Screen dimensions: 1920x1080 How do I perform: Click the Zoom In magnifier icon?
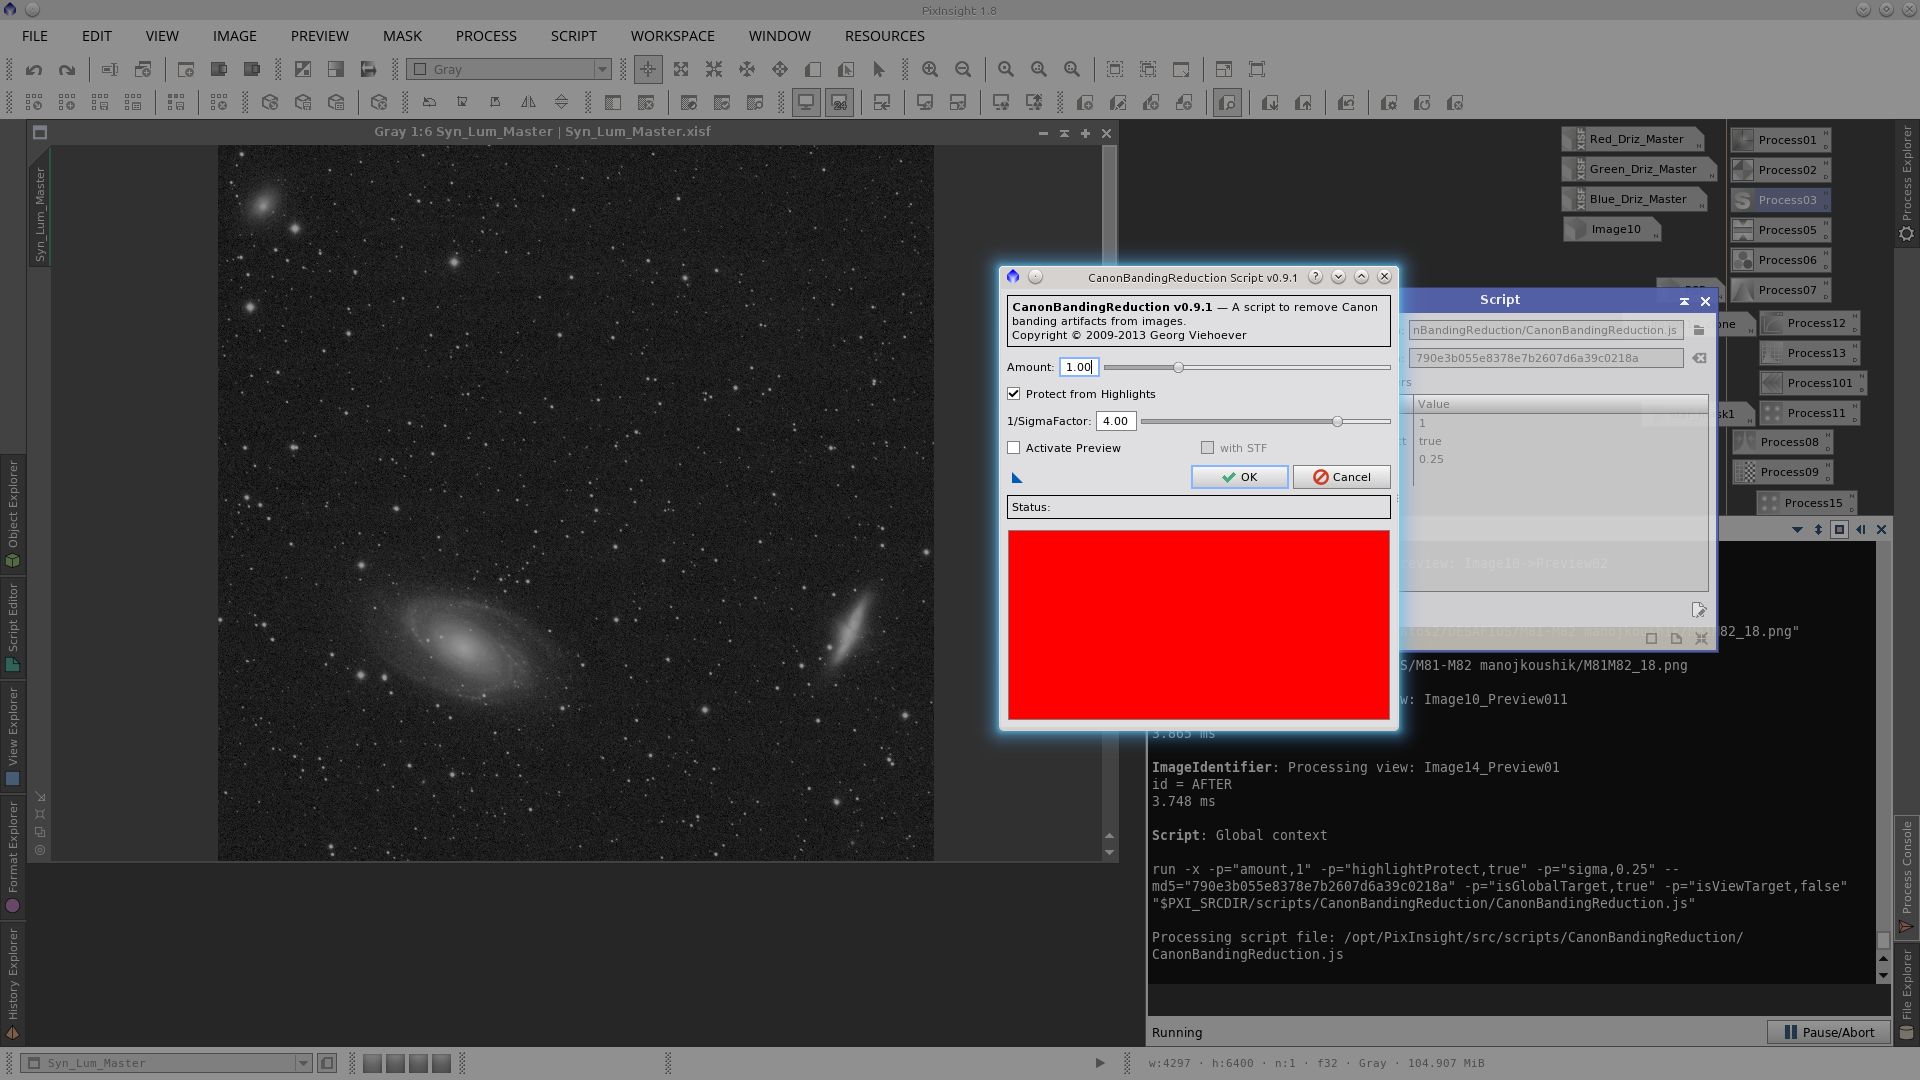click(x=930, y=69)
